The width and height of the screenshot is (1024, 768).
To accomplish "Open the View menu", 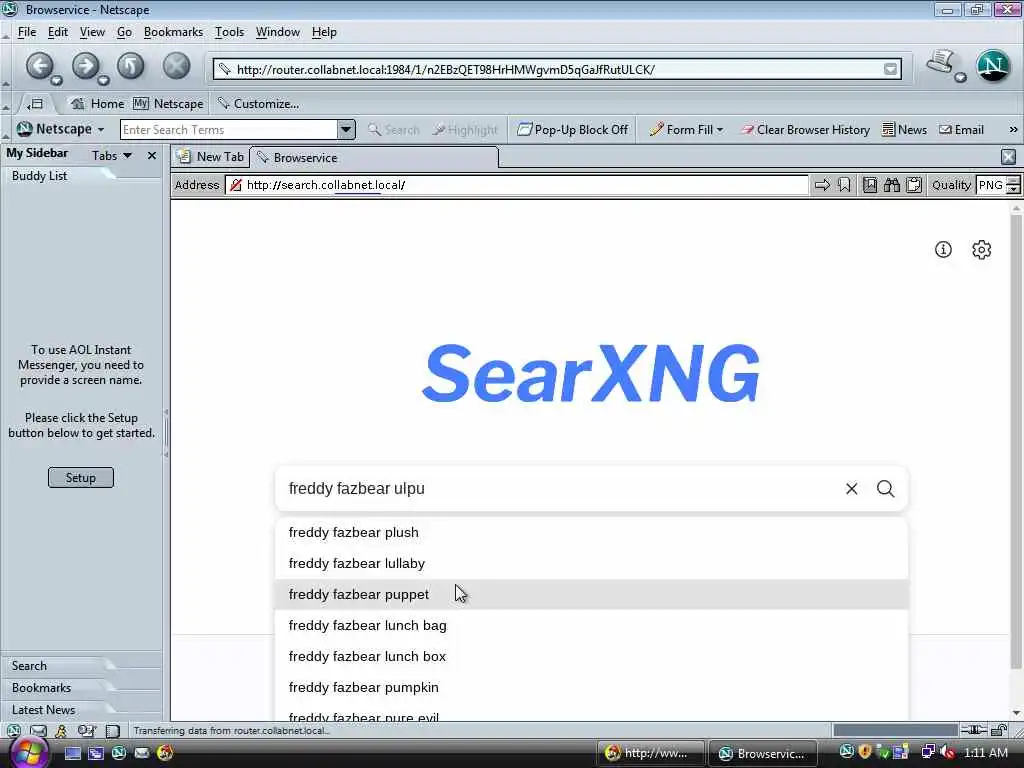I will click(x=92, y=32).
